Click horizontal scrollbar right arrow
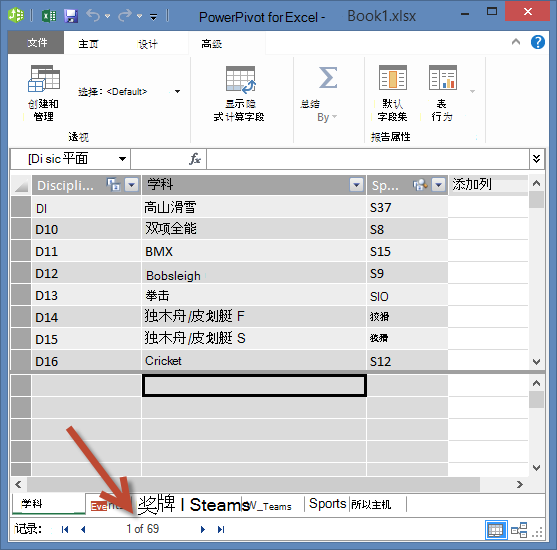 [x=520, y=484]
